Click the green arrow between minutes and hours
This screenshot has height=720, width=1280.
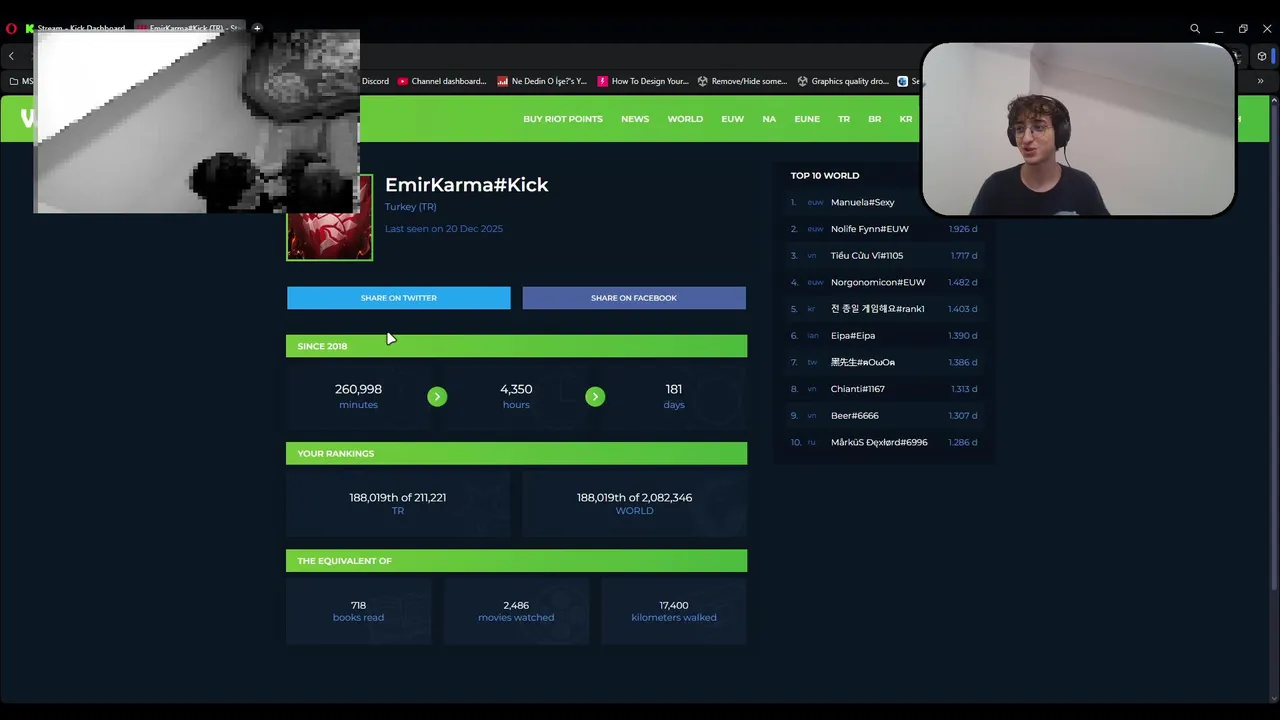(437, 397)
